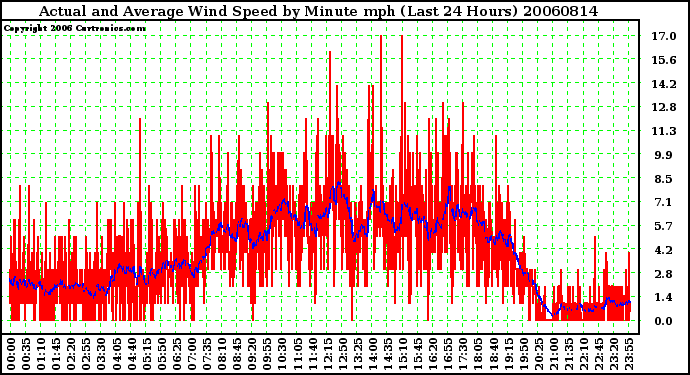
Task: Select the 5.7 y-axis label
Action: click(x=664, y=226)
